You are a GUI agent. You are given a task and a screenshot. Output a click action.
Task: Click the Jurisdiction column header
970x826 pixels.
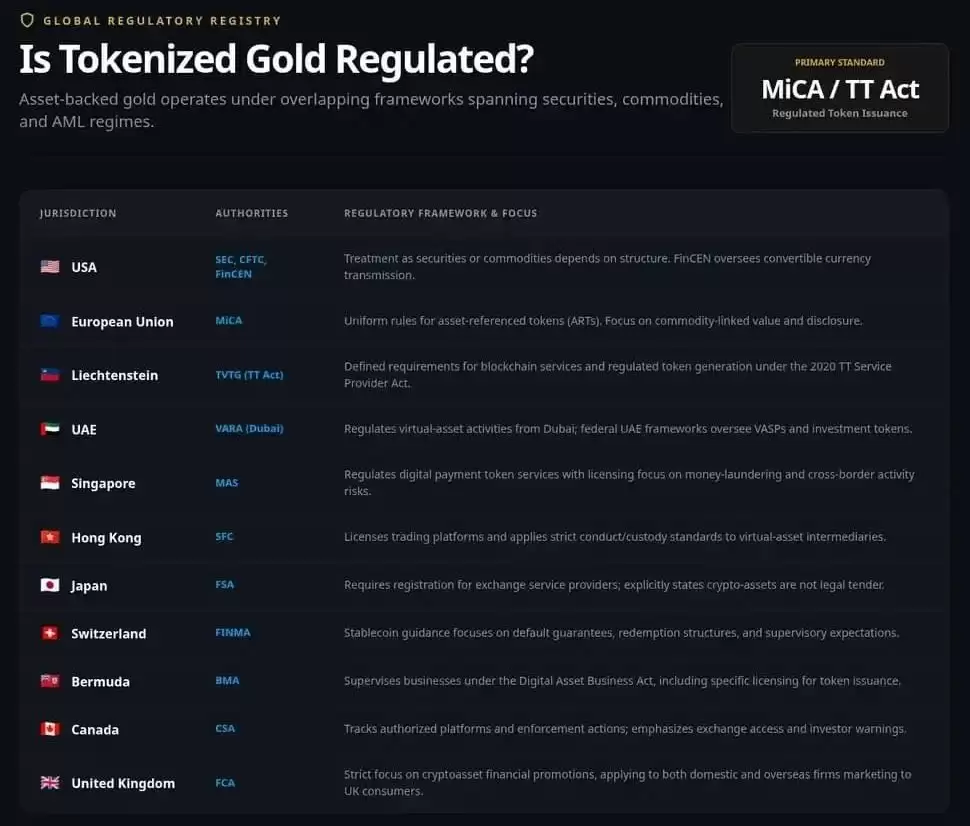tap(78, 213)
